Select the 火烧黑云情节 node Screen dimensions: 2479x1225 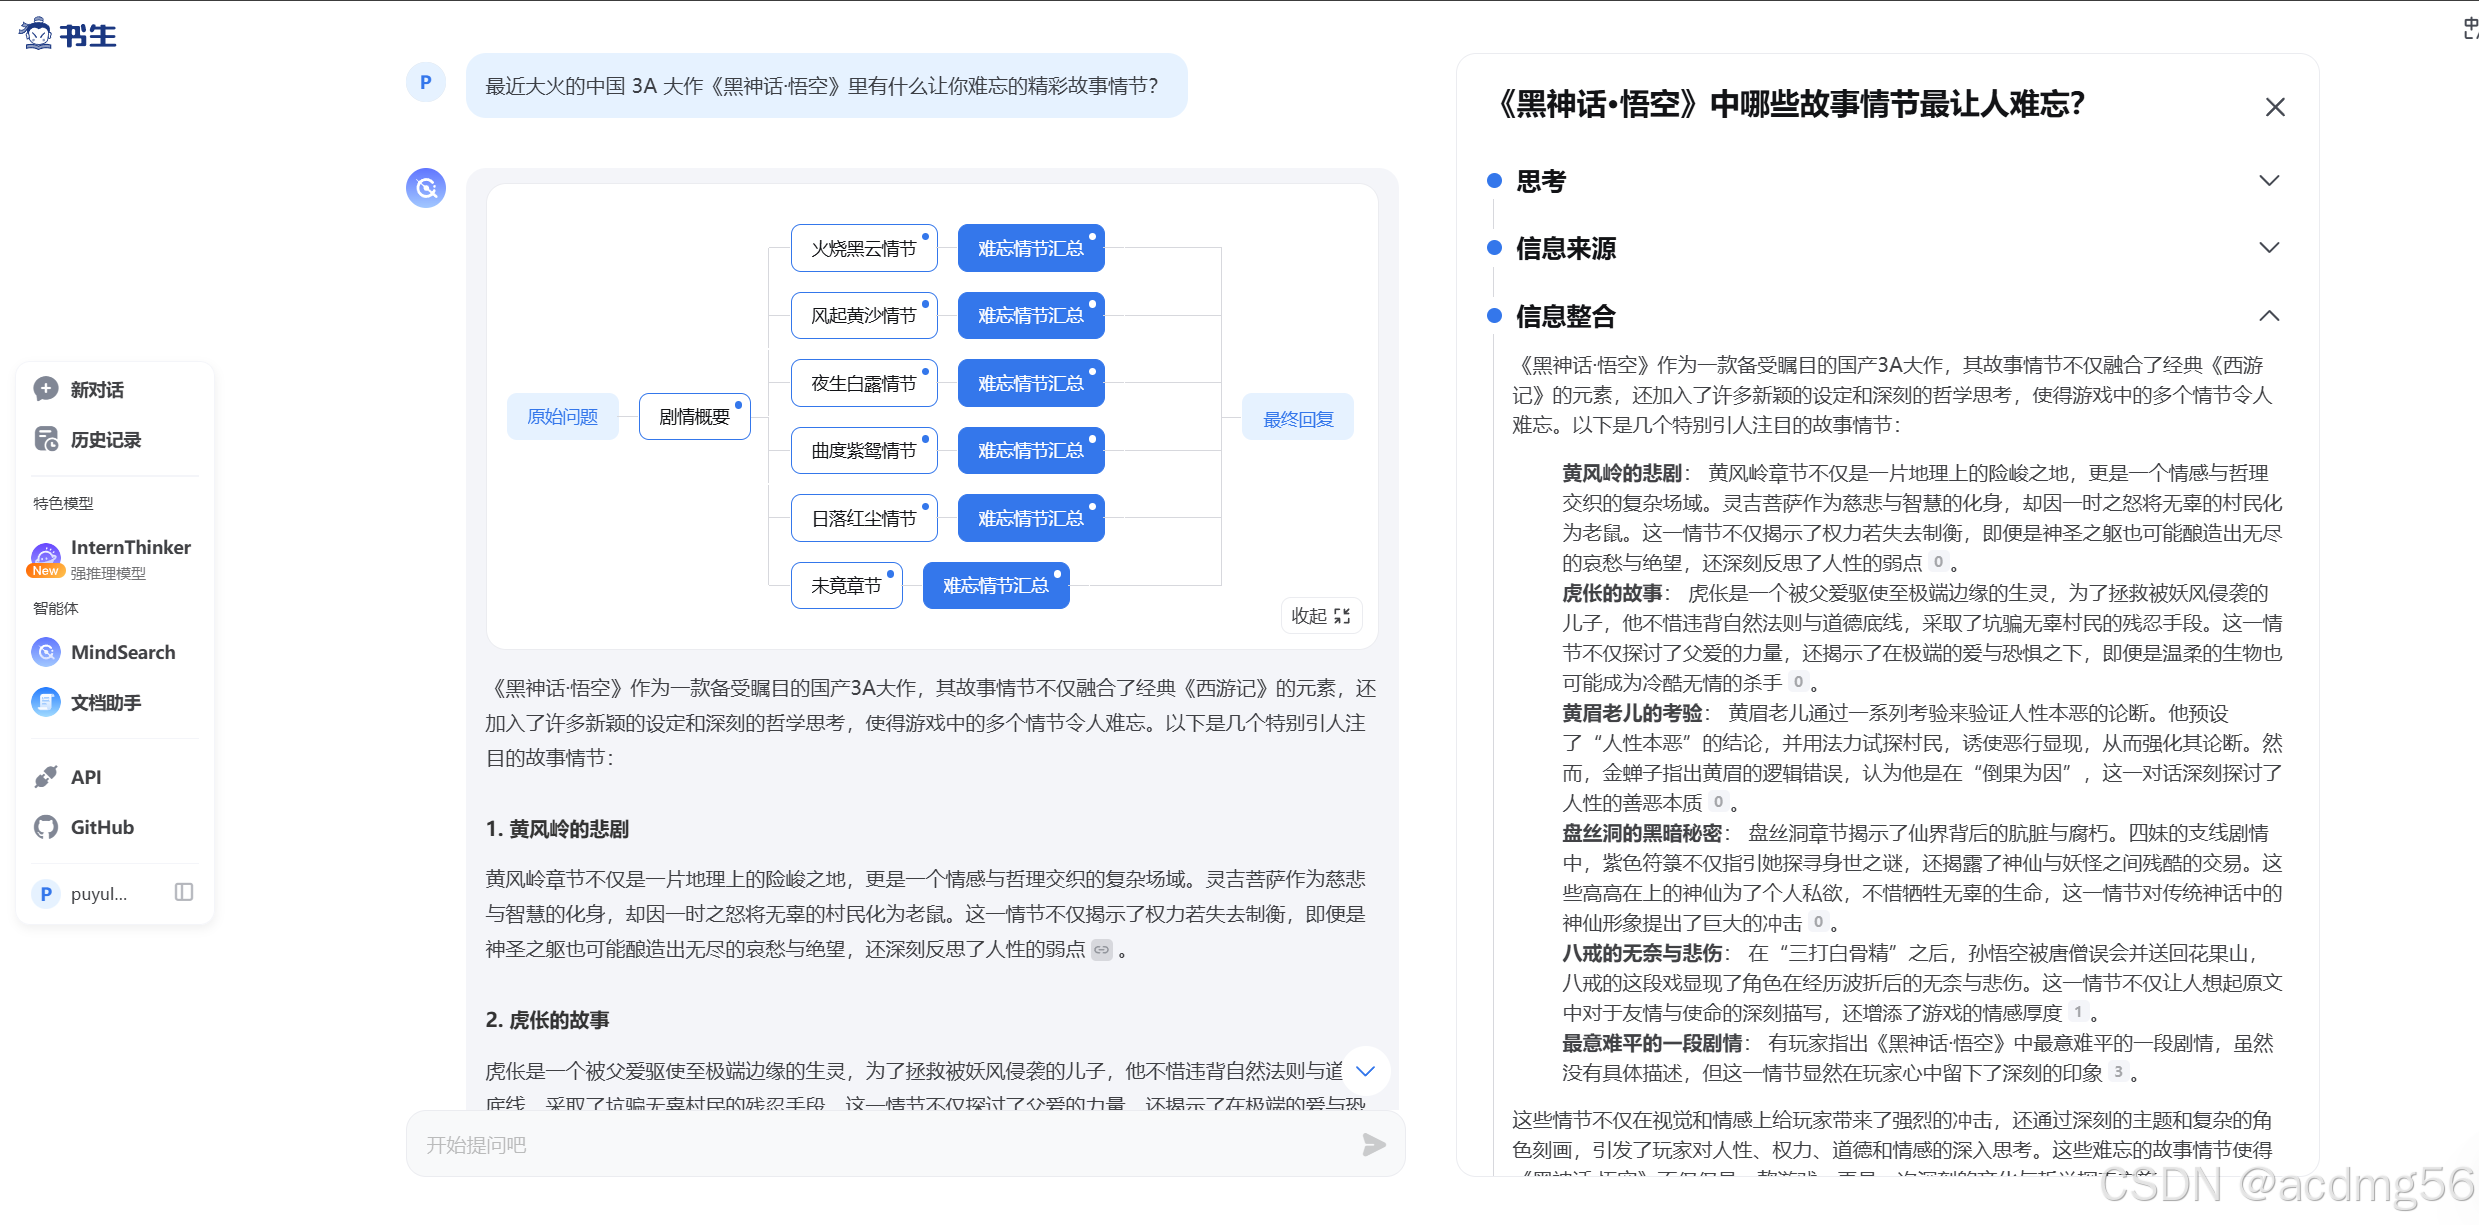(x=863, y=248)
